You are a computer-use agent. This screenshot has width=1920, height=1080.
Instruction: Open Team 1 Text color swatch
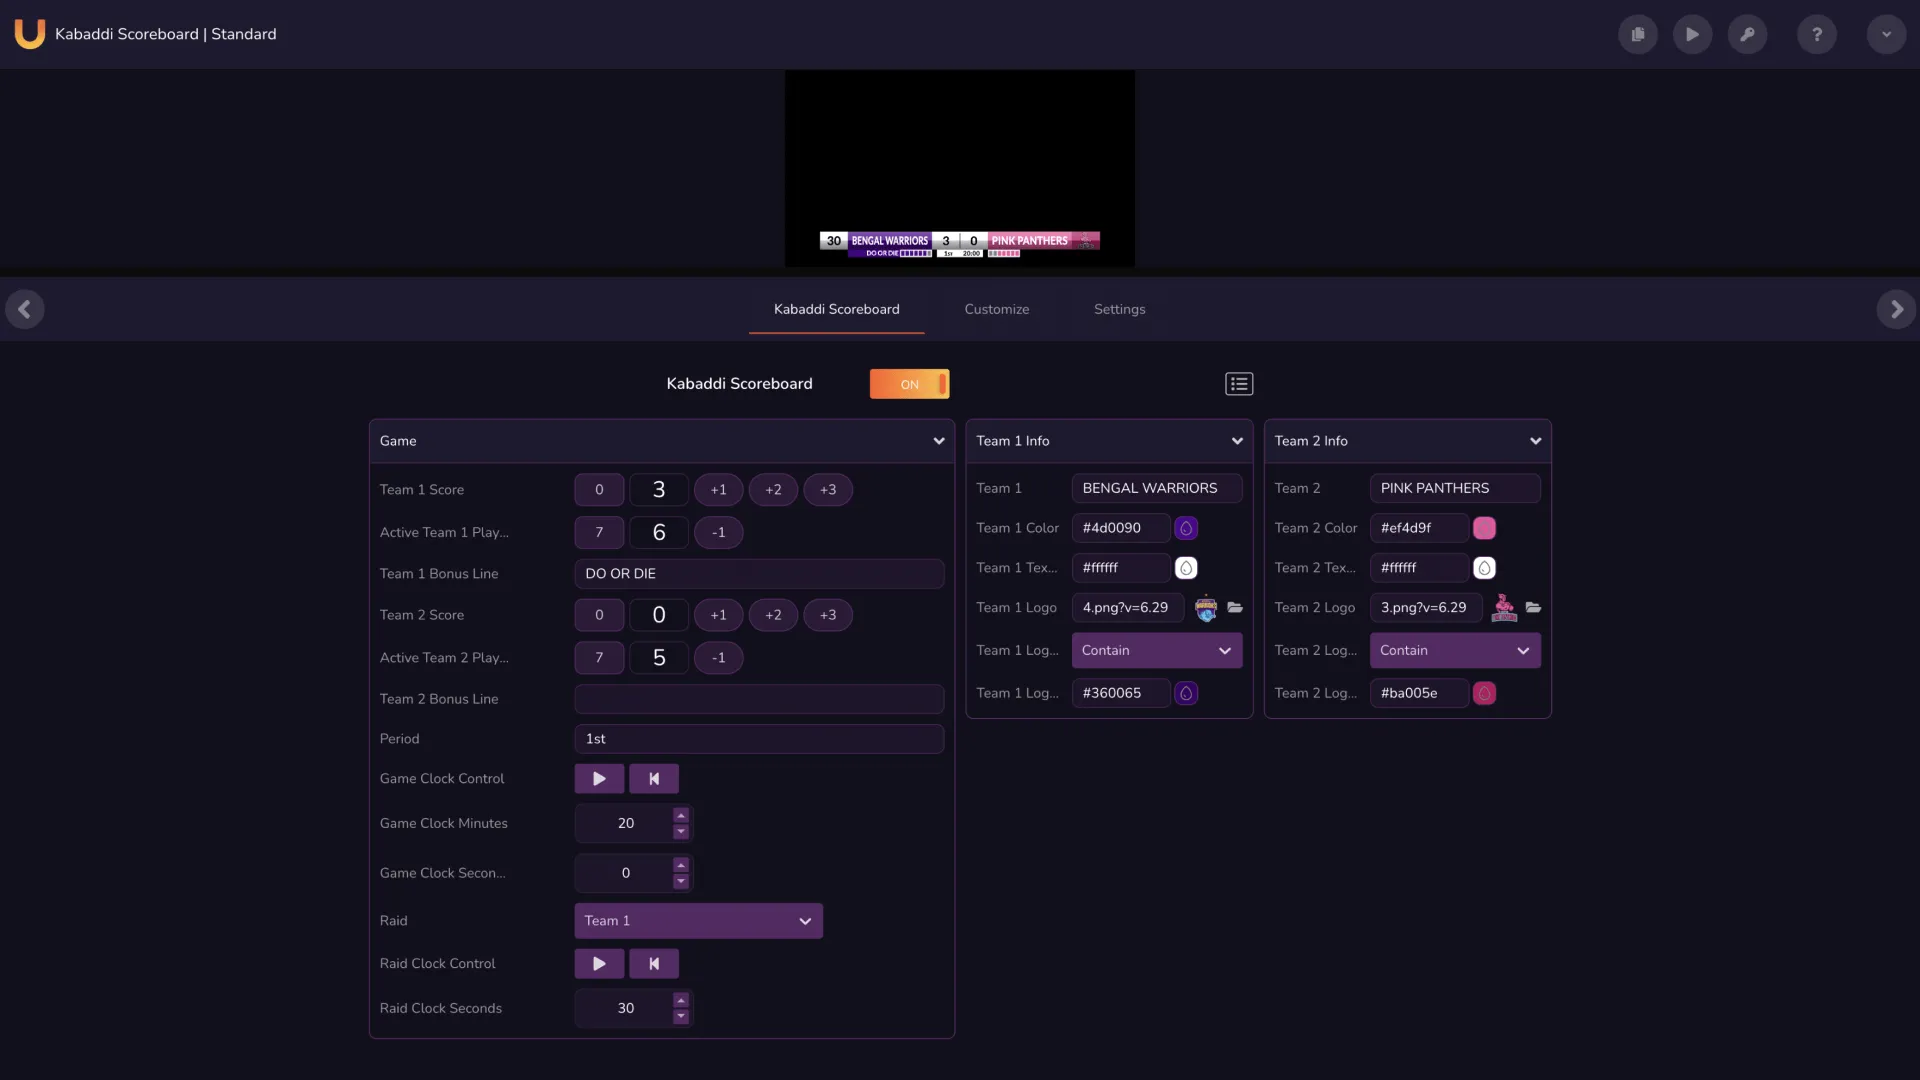coord(1186,568)
